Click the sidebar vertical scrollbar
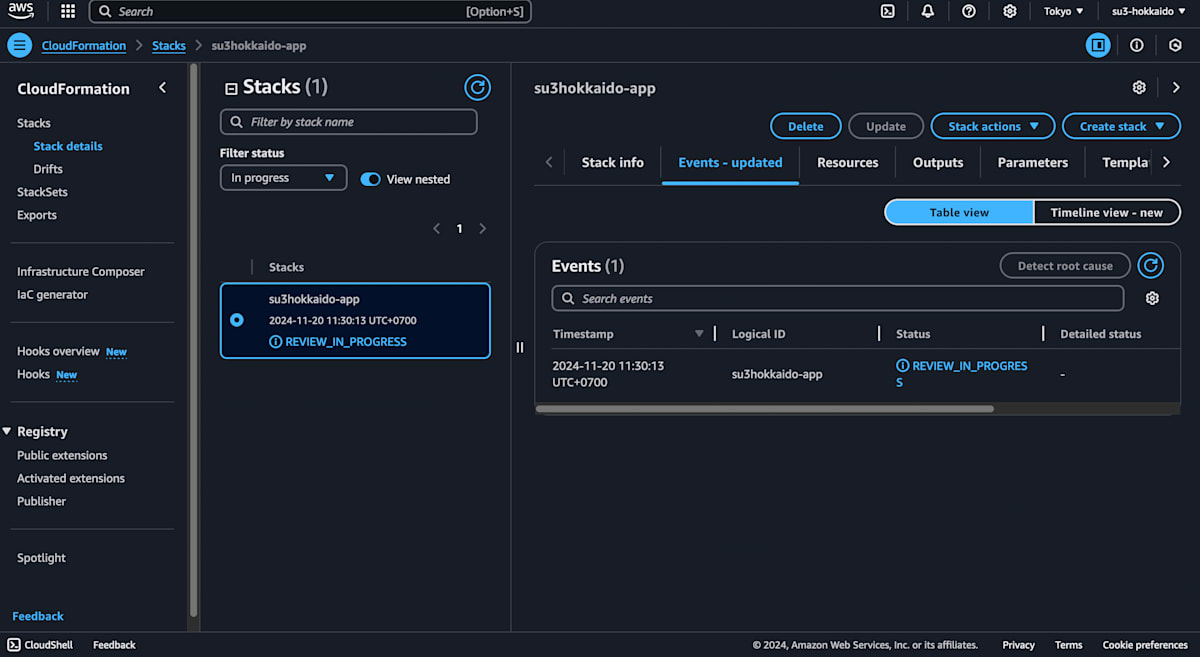1200x657 pixels. [193, 340]
